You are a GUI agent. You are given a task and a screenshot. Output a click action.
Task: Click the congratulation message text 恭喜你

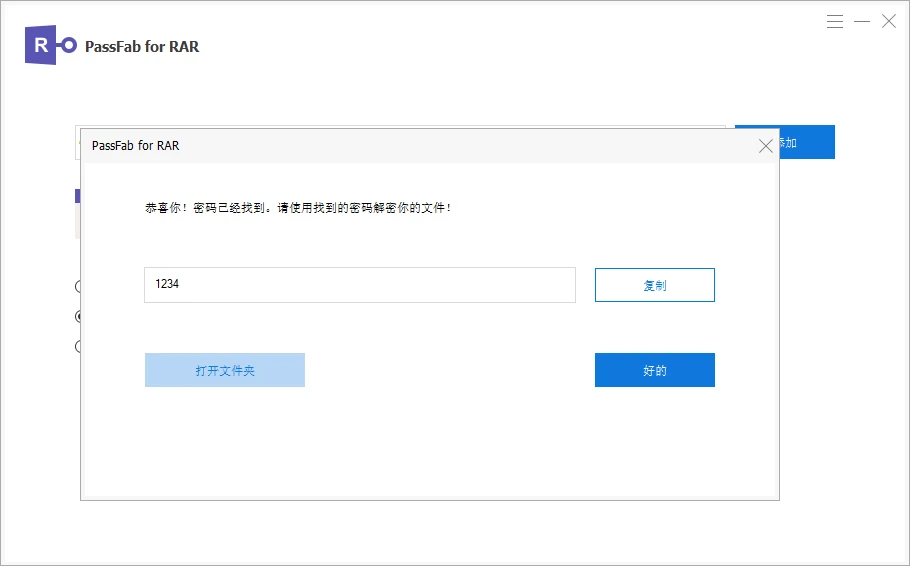tap(298, 208)
